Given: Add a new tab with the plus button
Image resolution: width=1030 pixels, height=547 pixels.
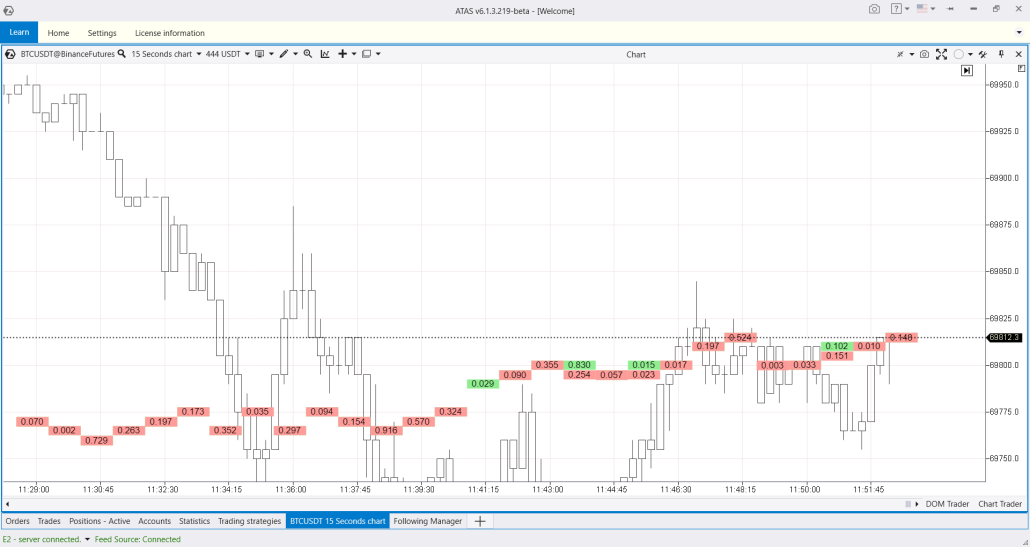Looking at the screenshot, I should 480,521.
